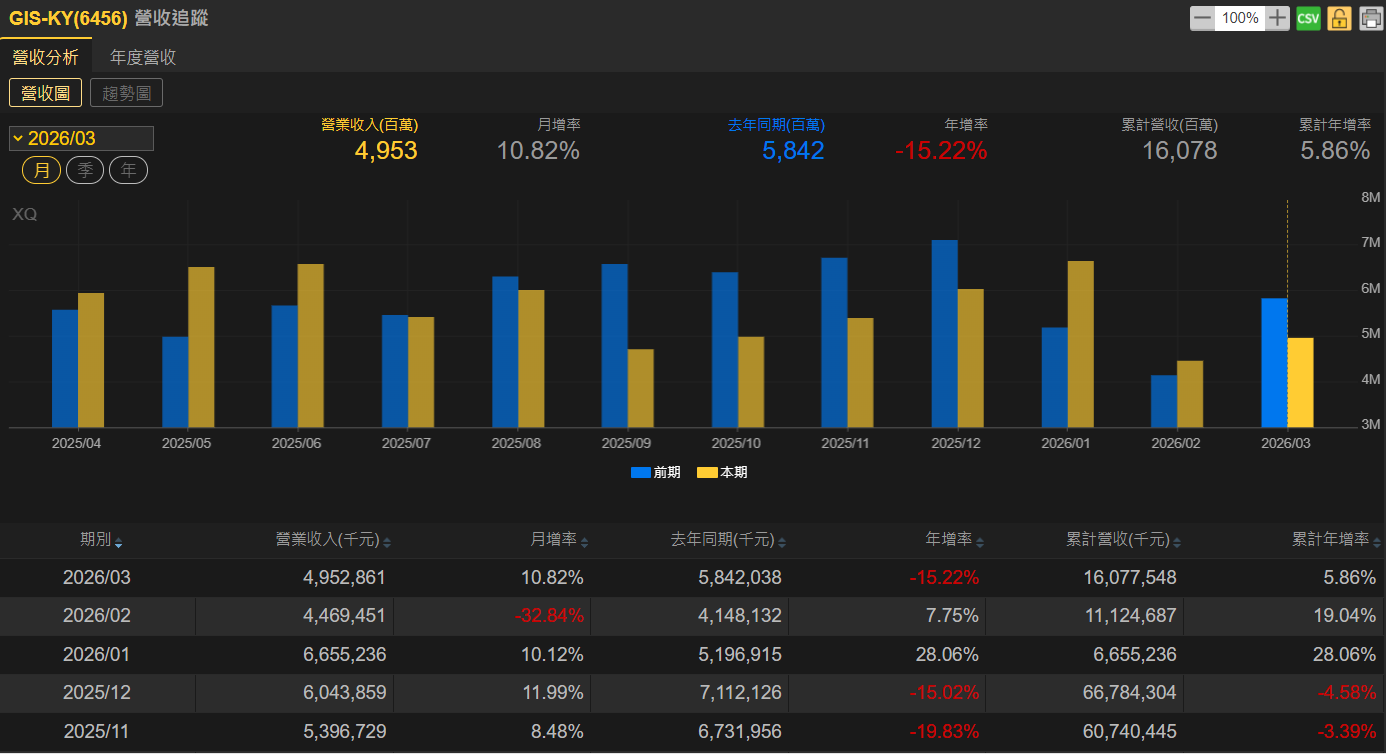
Task: Click the zoom out minus button
Action: tap(1202, 18)
